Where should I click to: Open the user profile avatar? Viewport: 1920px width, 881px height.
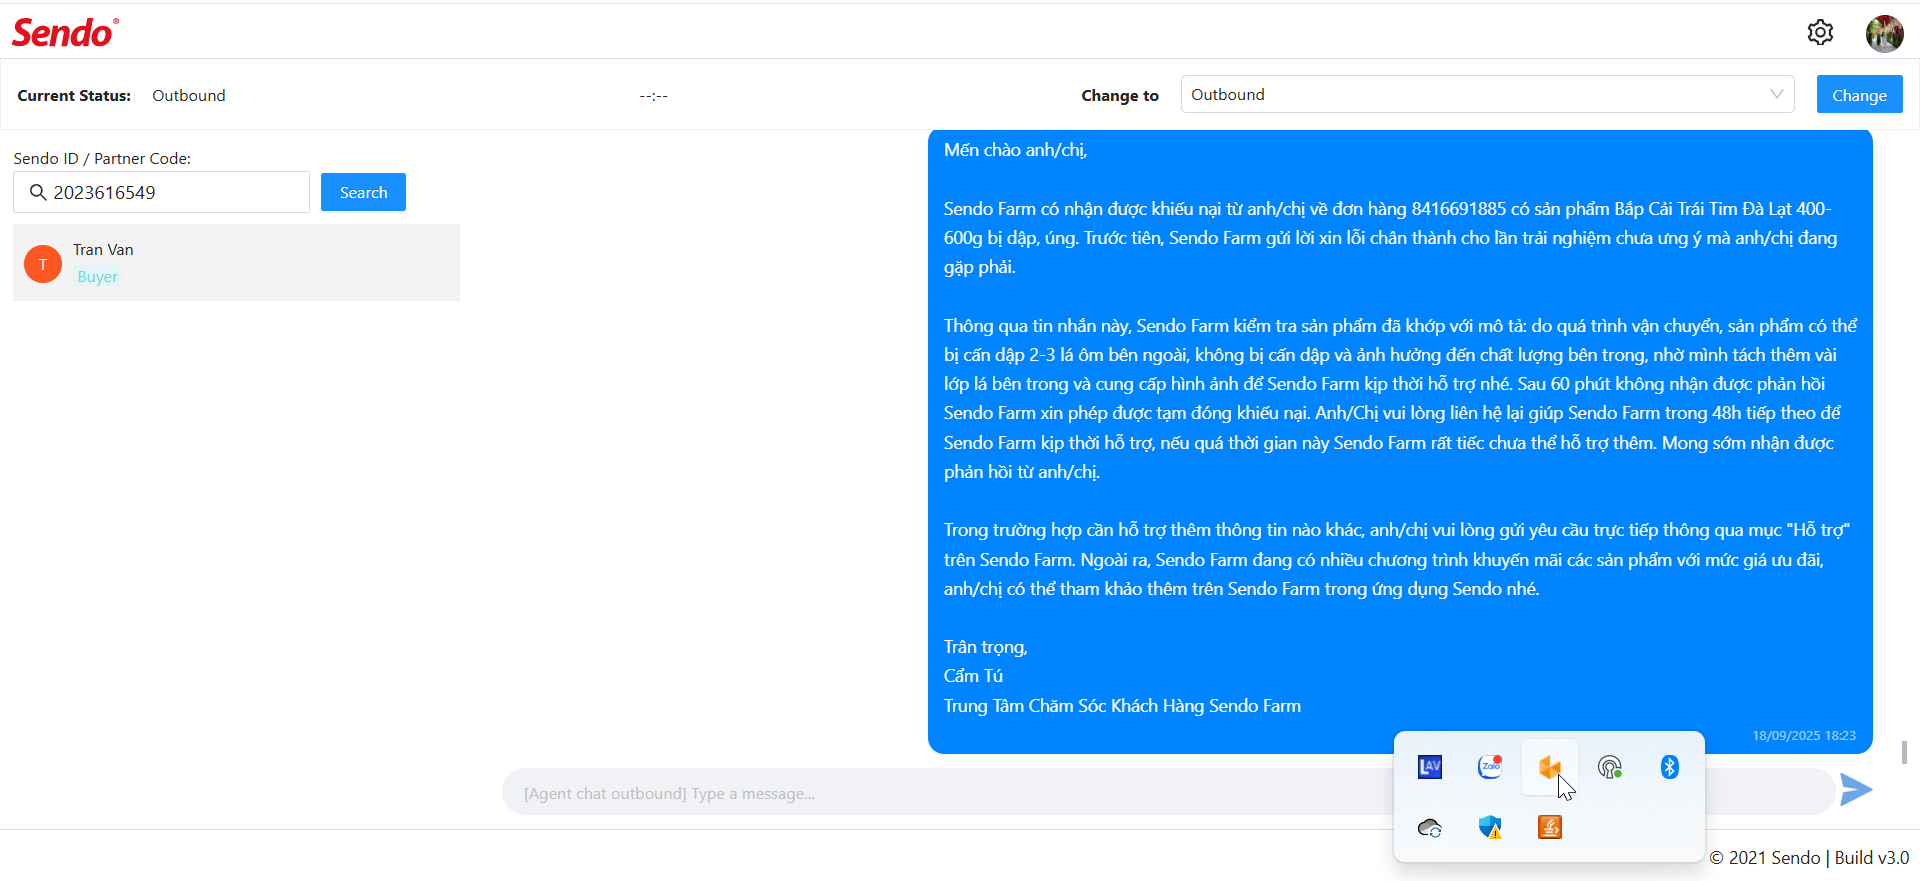(x=1884, y=33)
